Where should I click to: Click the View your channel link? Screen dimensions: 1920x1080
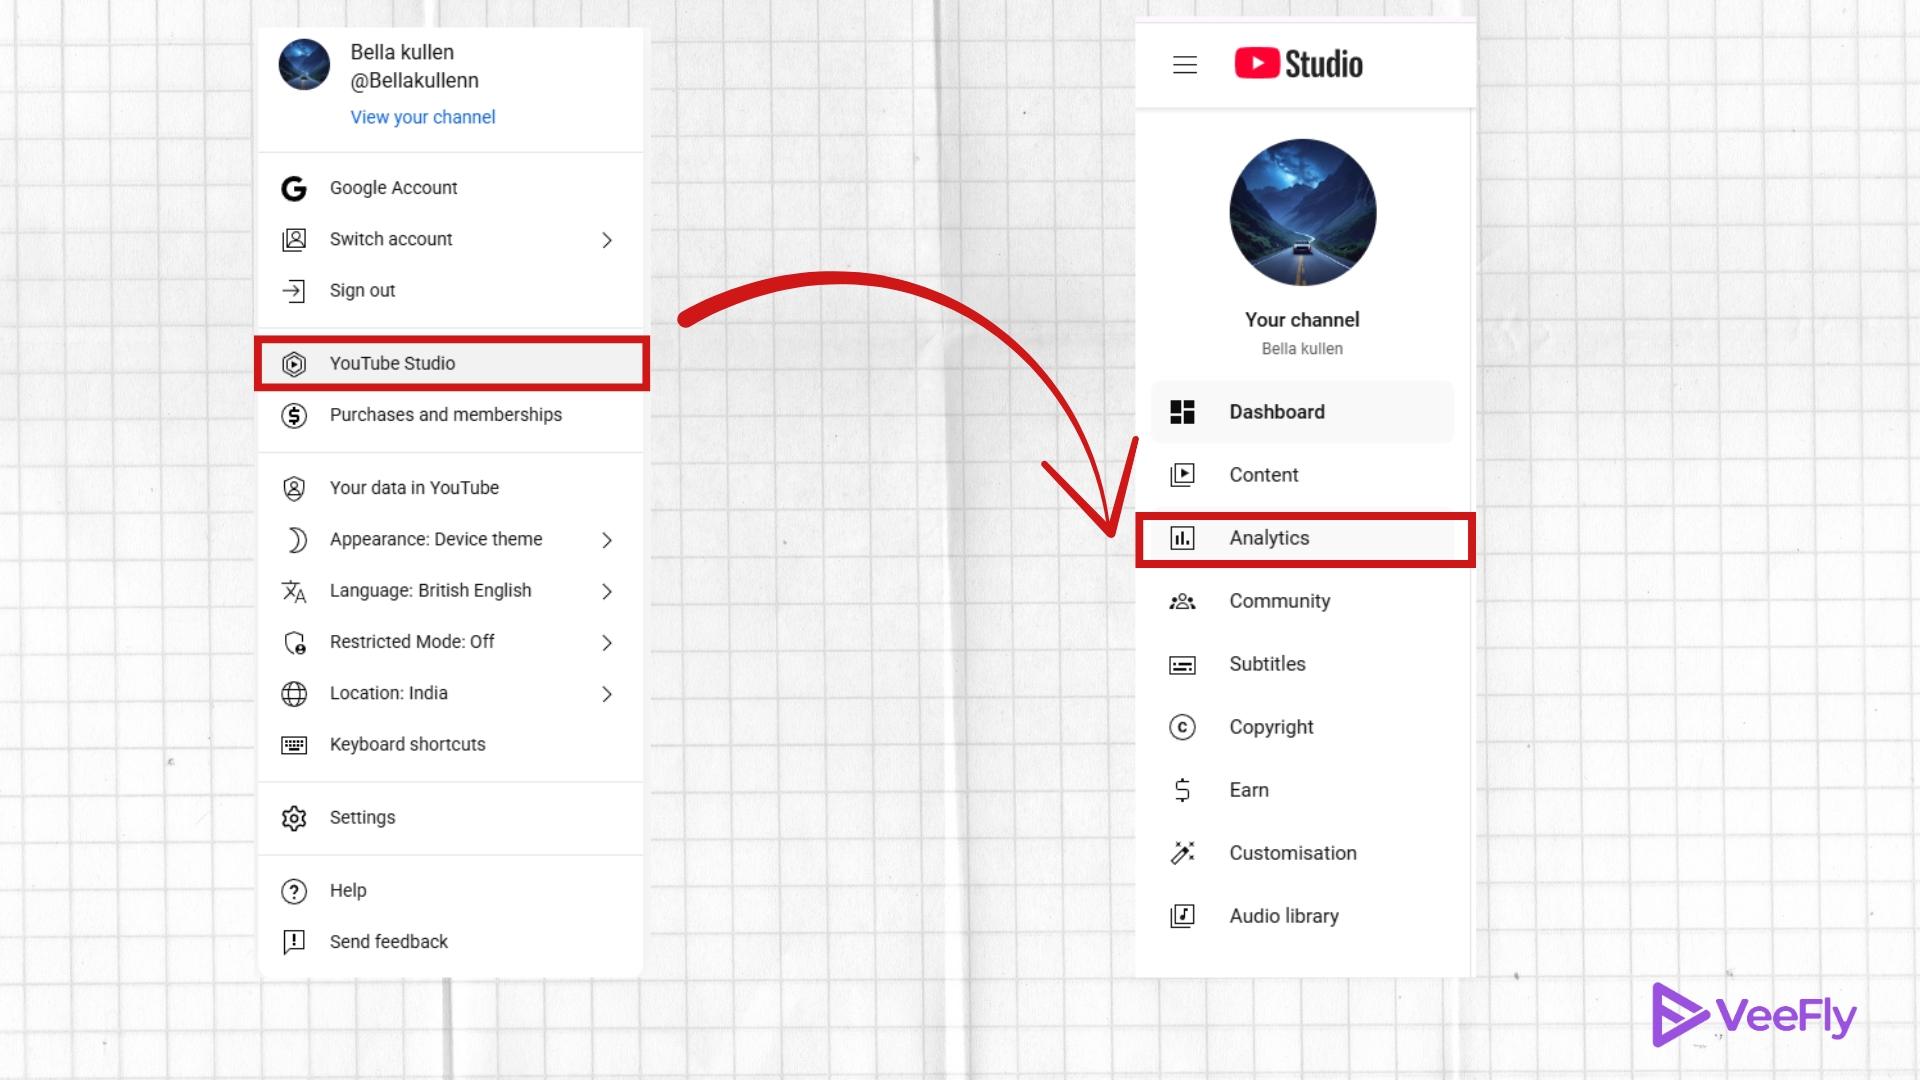[422, 117]
